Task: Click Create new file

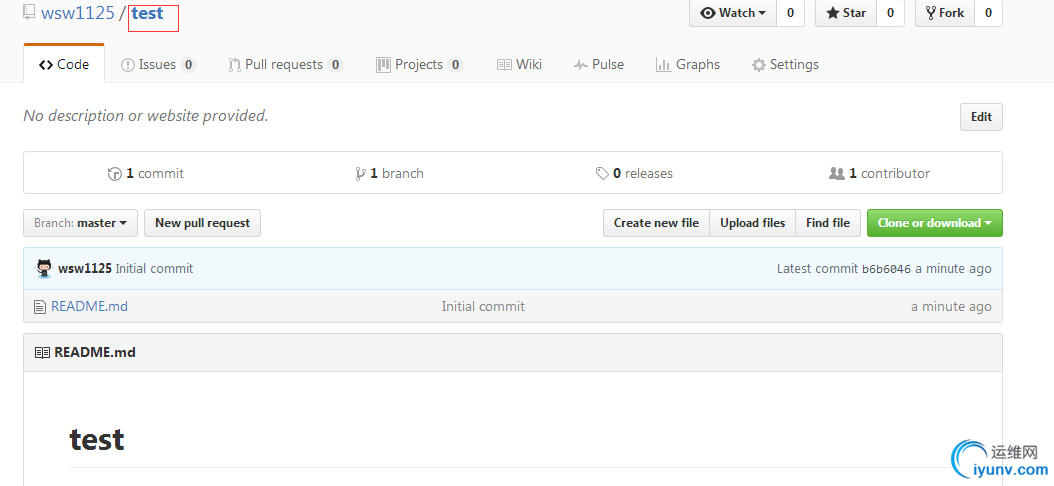Action: click(x=656, y=223)
